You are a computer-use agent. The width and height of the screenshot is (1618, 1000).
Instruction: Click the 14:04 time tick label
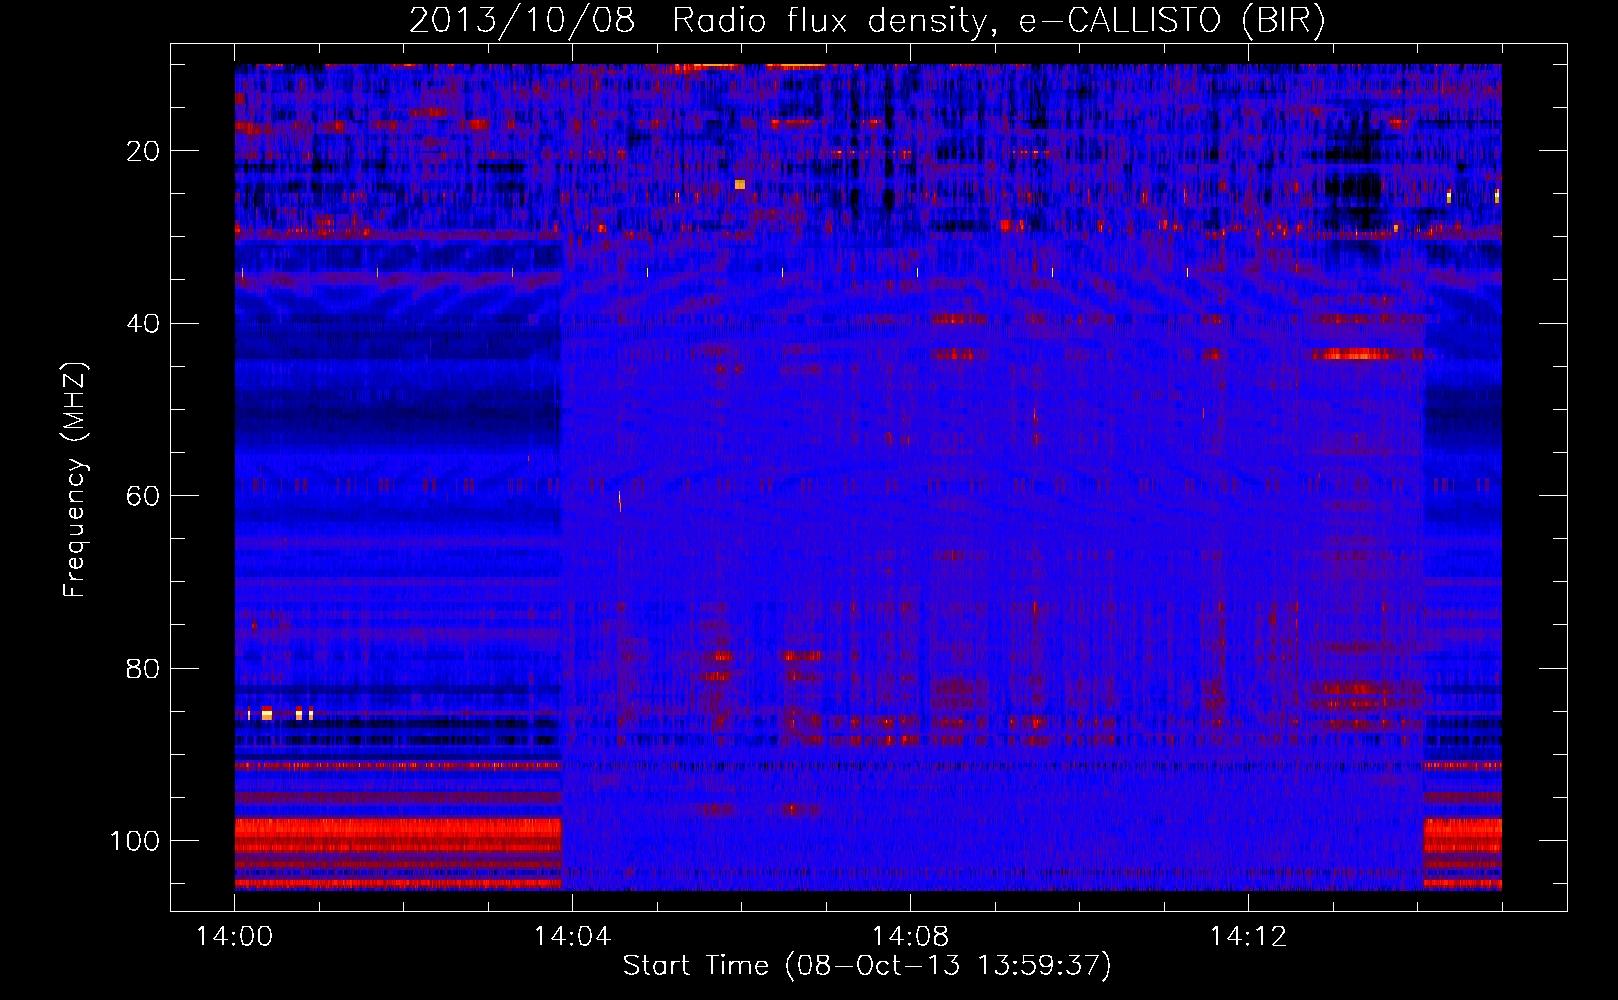click(x=572, y=937)
